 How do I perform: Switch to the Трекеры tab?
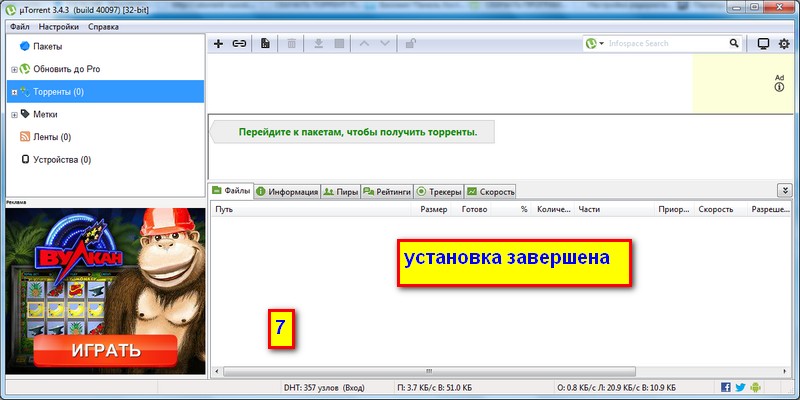pos(439,192)
